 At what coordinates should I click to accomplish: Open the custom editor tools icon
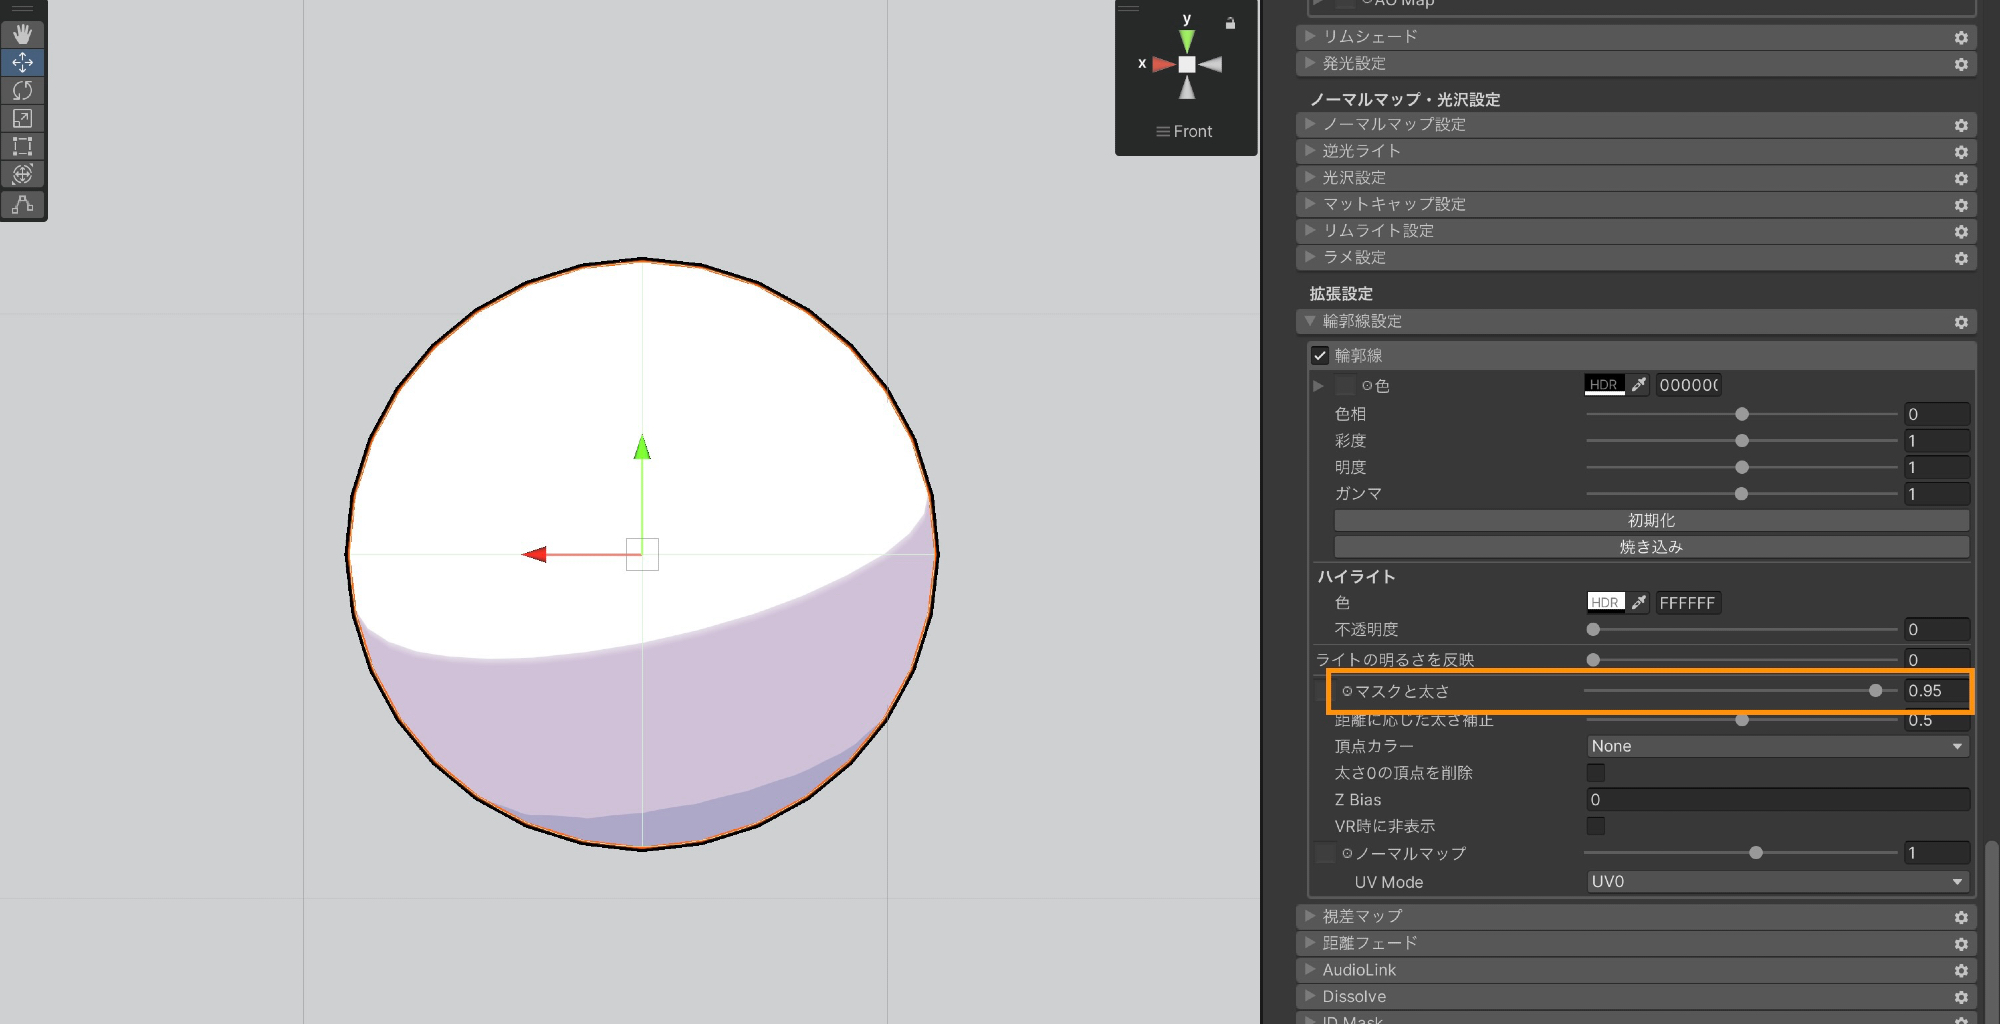pyautogui.click(x=22, y=205)
